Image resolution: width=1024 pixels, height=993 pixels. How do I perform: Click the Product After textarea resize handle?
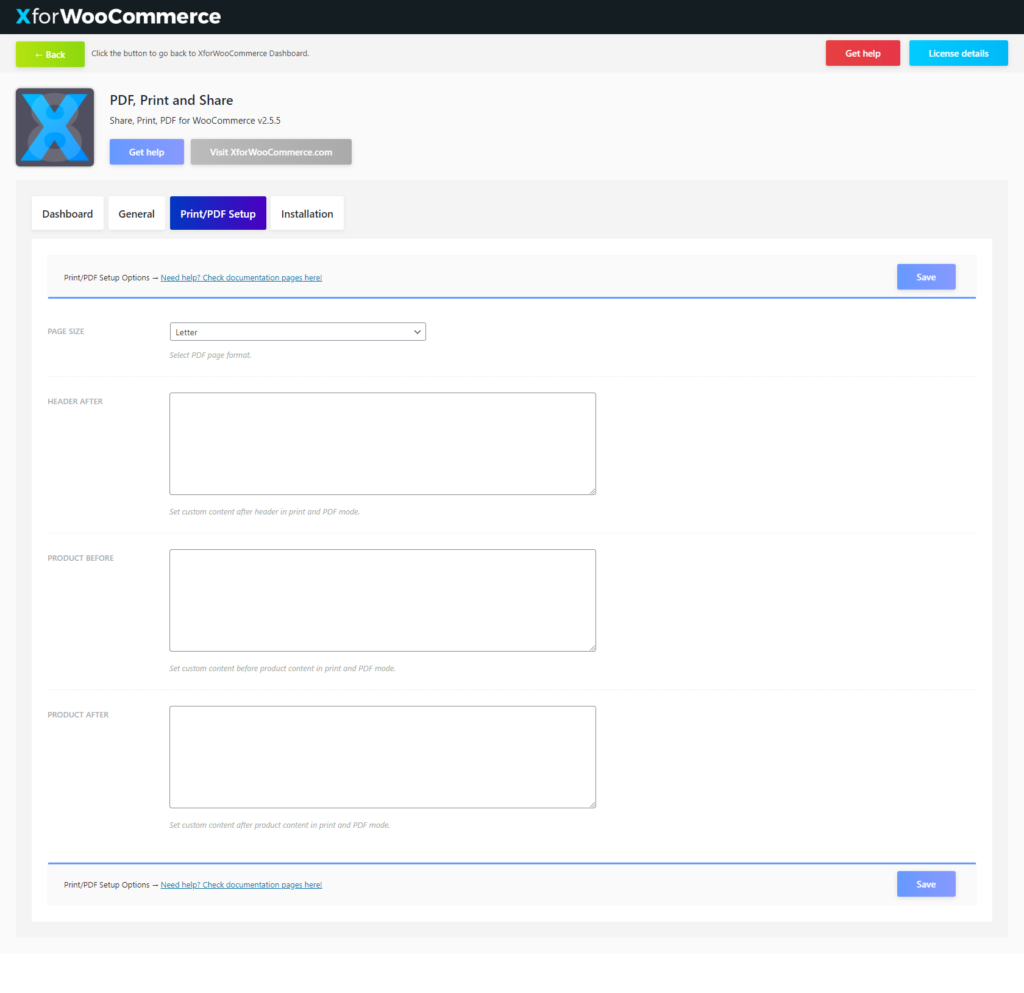point(592,804)
